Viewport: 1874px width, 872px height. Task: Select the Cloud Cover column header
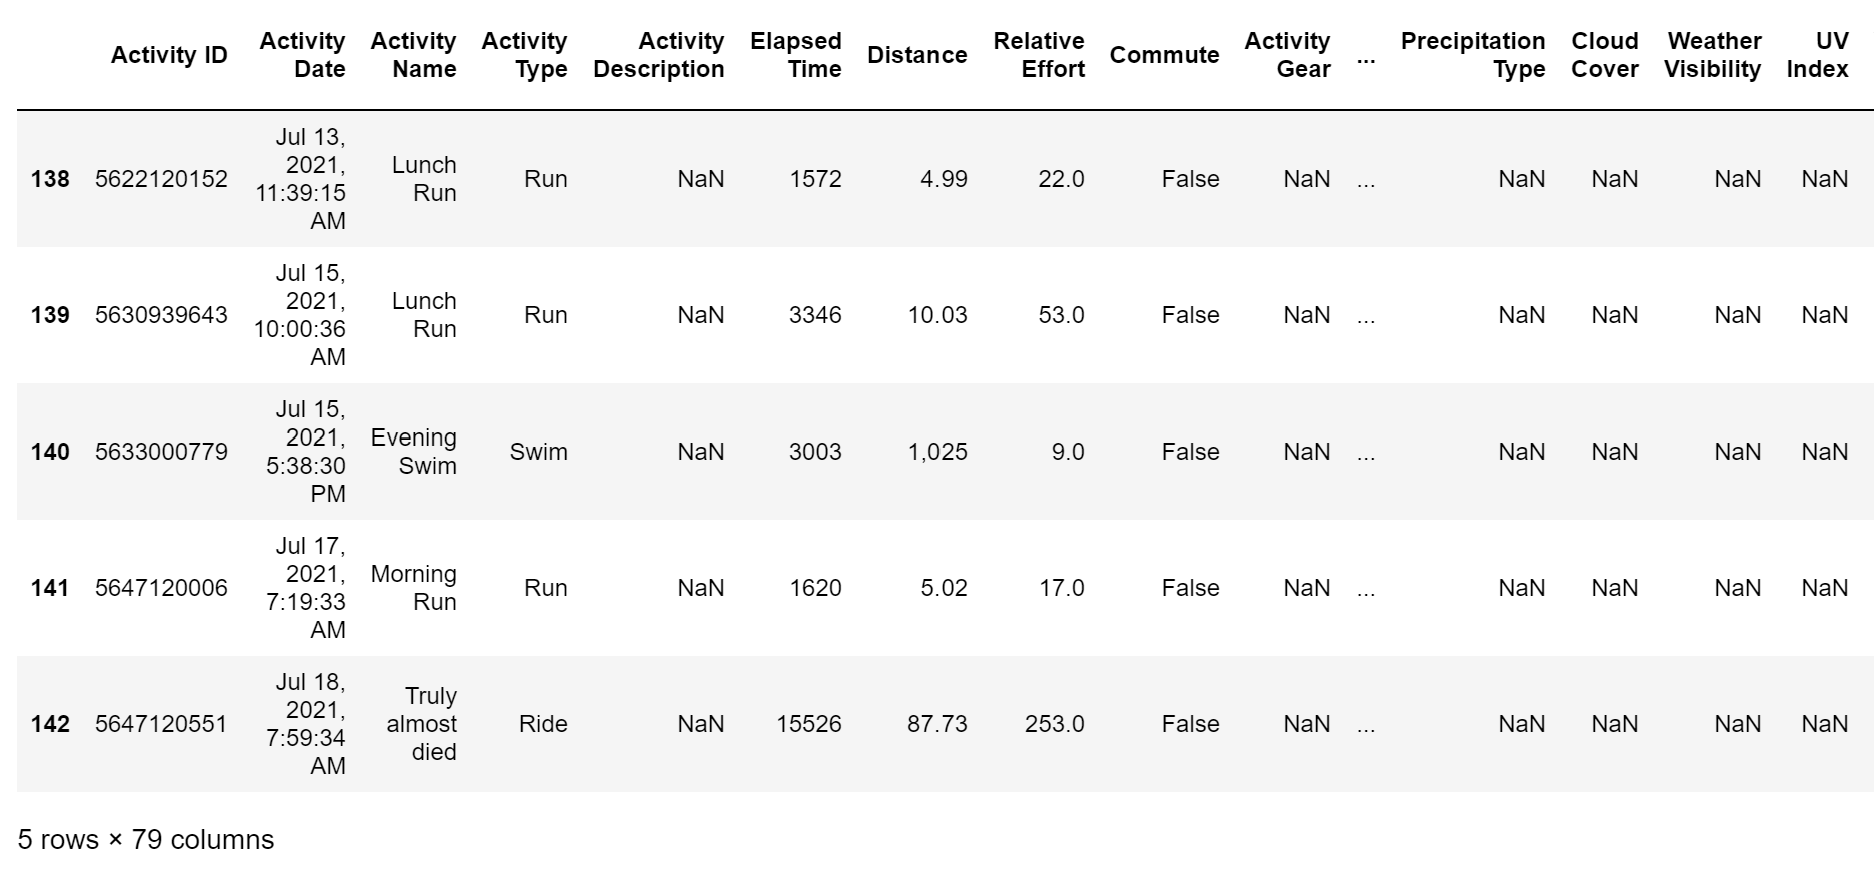point(1604,55)
